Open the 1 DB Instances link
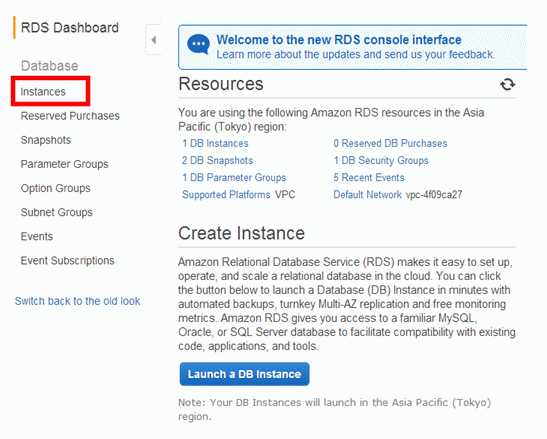 tap(215, 143)
